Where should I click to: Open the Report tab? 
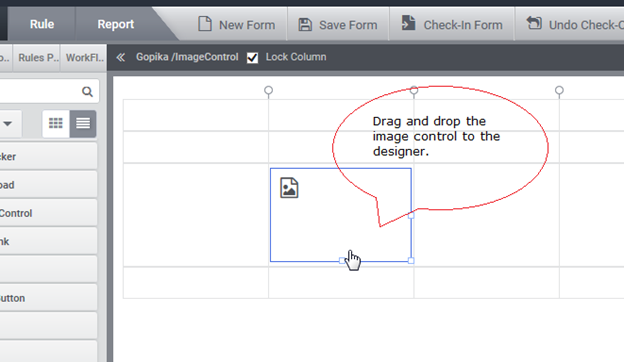(116, 24)
